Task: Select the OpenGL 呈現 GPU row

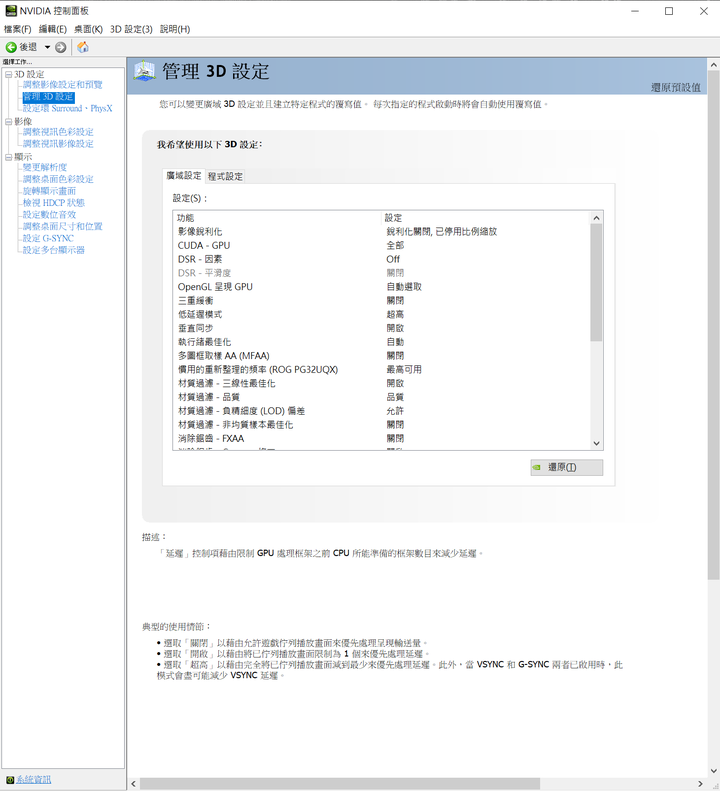Action: (x=381, y=287)
